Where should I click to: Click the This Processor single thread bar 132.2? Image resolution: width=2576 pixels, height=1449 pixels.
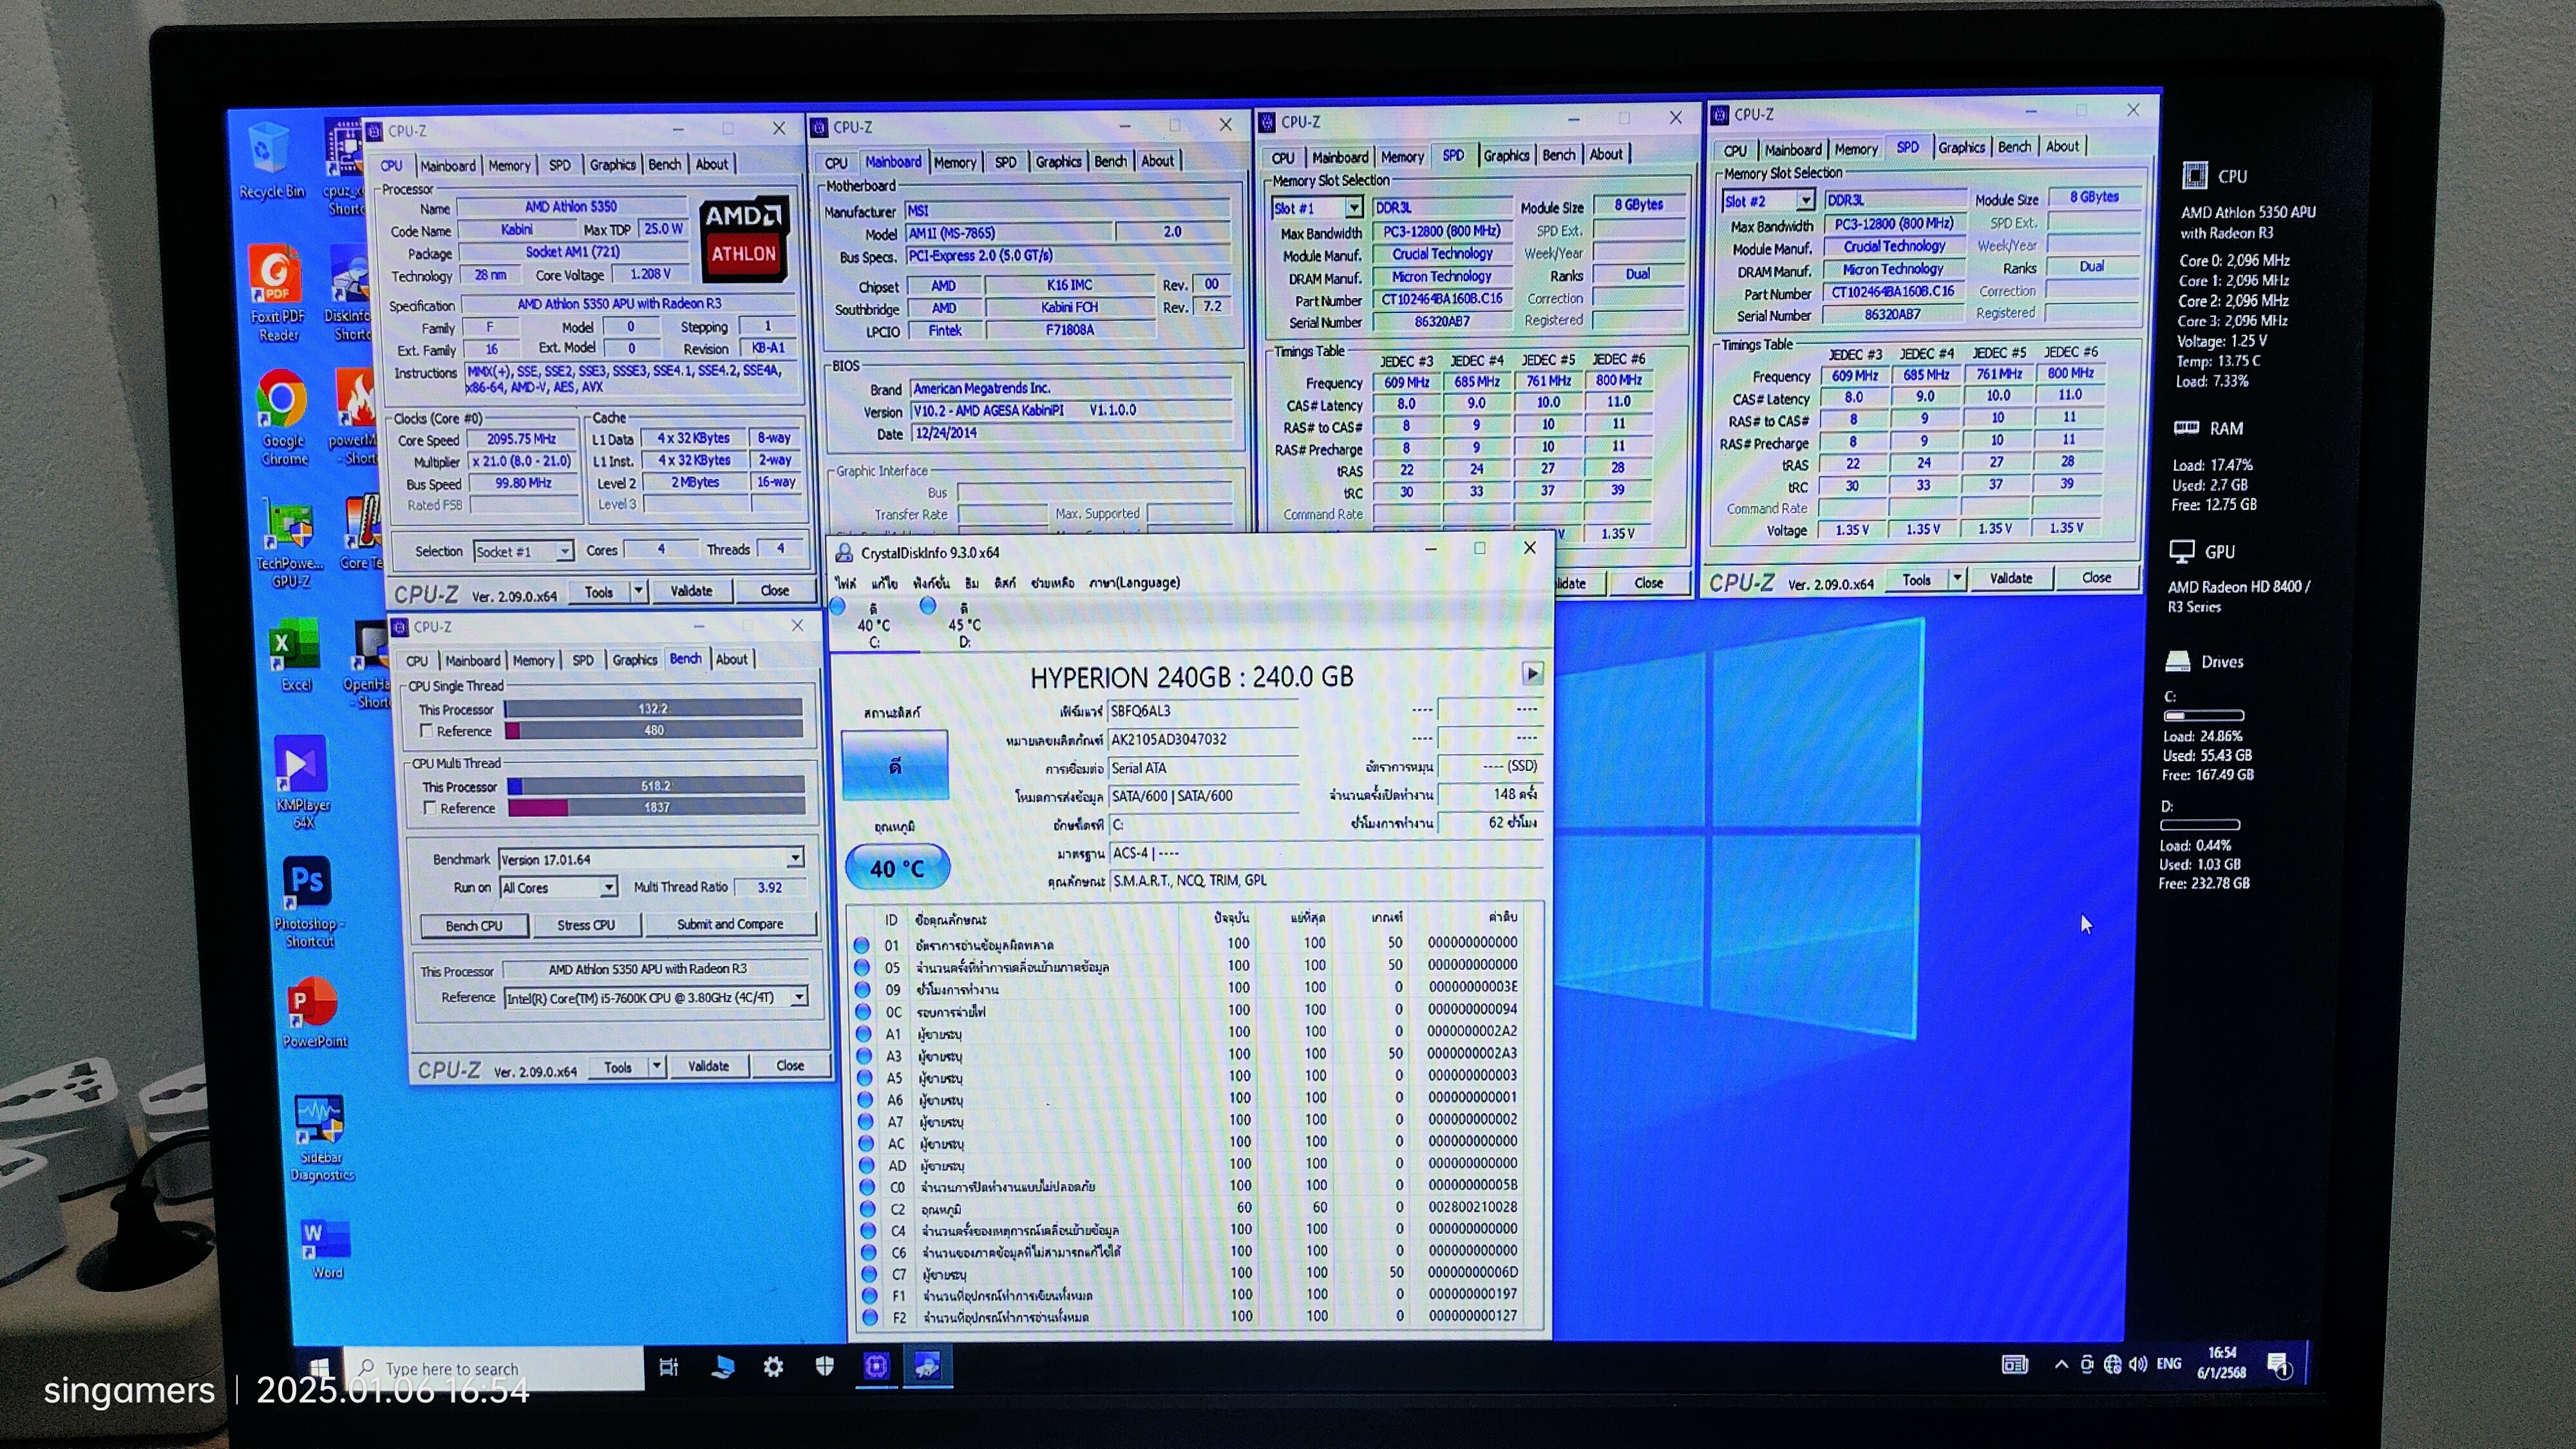point(653,708)
